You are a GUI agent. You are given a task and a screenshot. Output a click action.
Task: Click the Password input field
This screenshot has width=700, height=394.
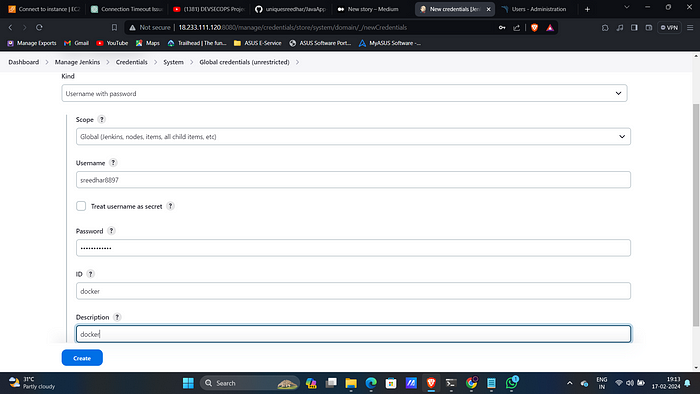pos(353,248)
